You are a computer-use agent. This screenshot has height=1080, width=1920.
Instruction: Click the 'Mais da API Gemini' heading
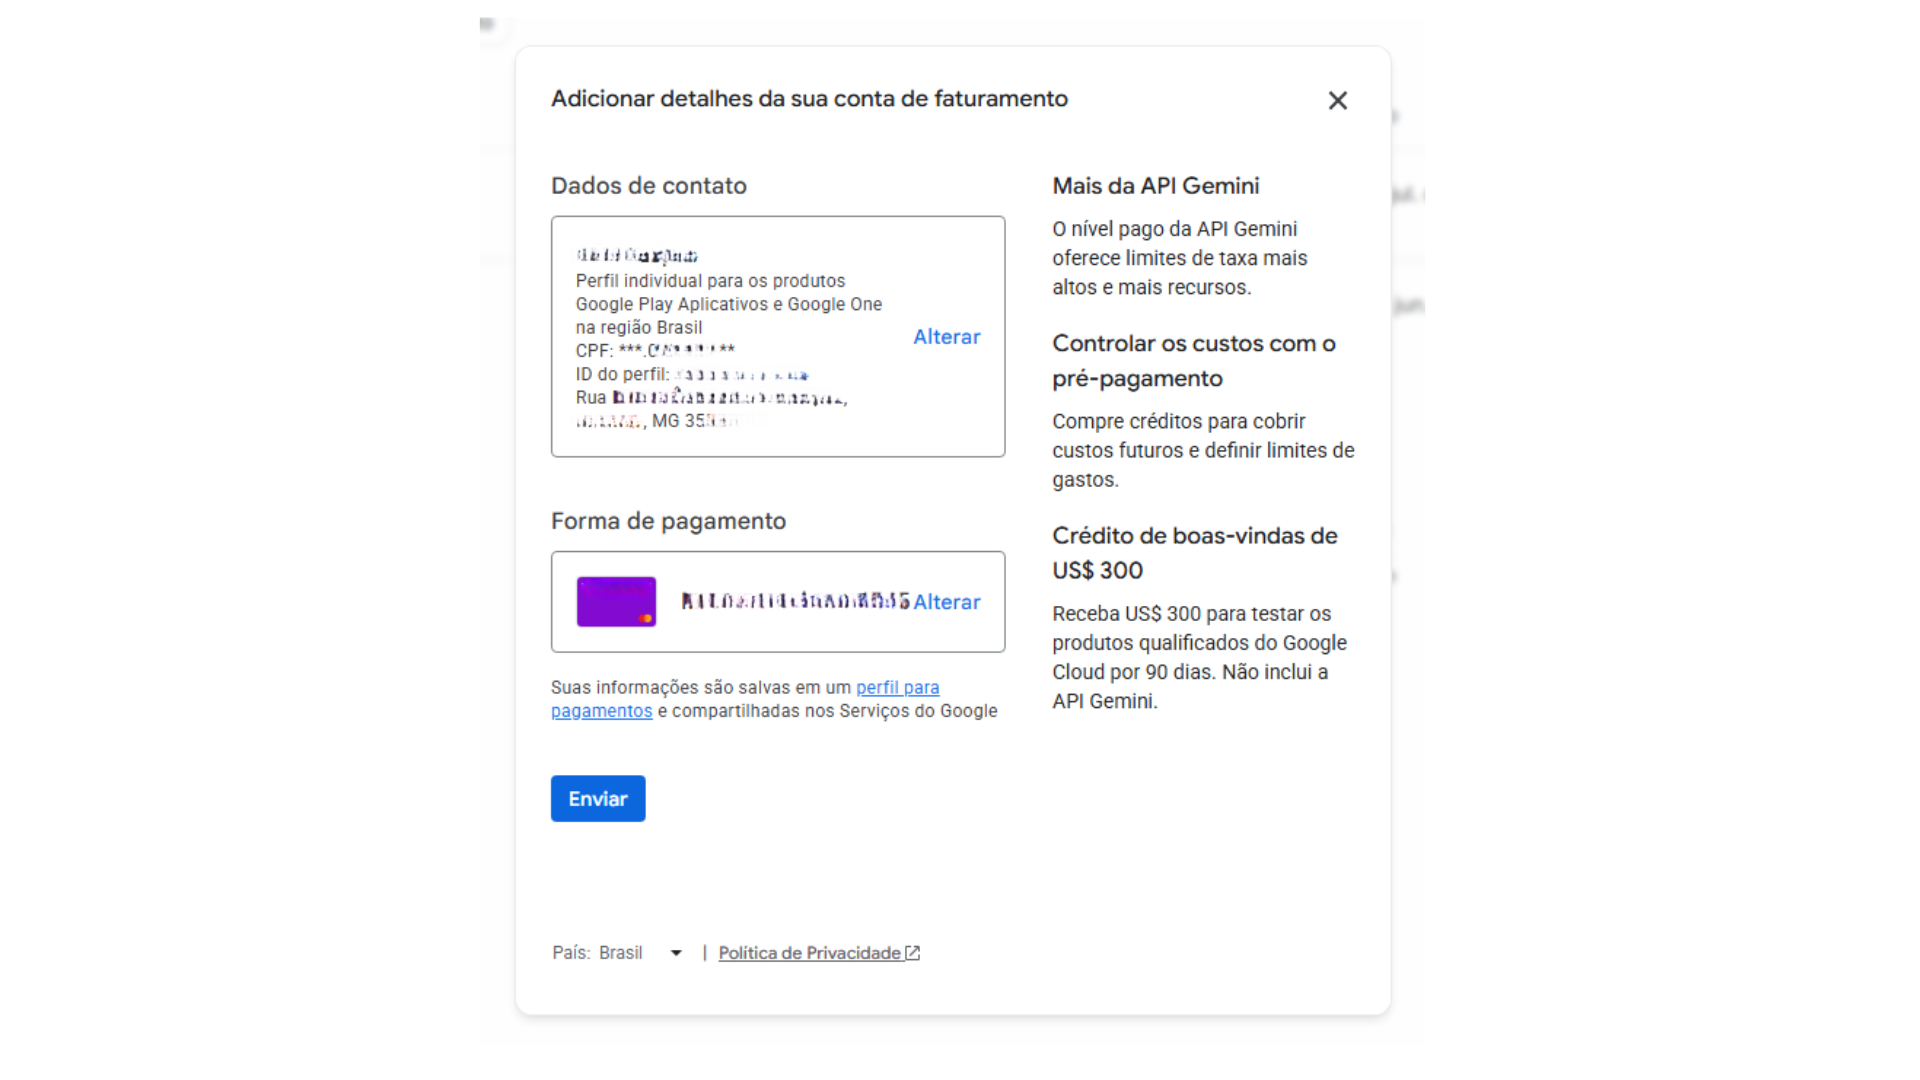click(x=1155, y=186)
